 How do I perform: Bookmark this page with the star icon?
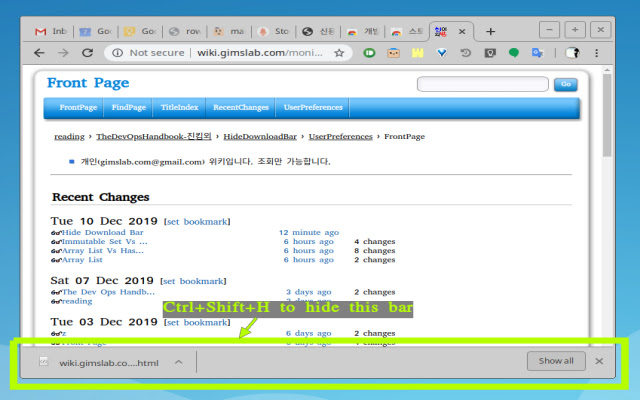[339, 53]
